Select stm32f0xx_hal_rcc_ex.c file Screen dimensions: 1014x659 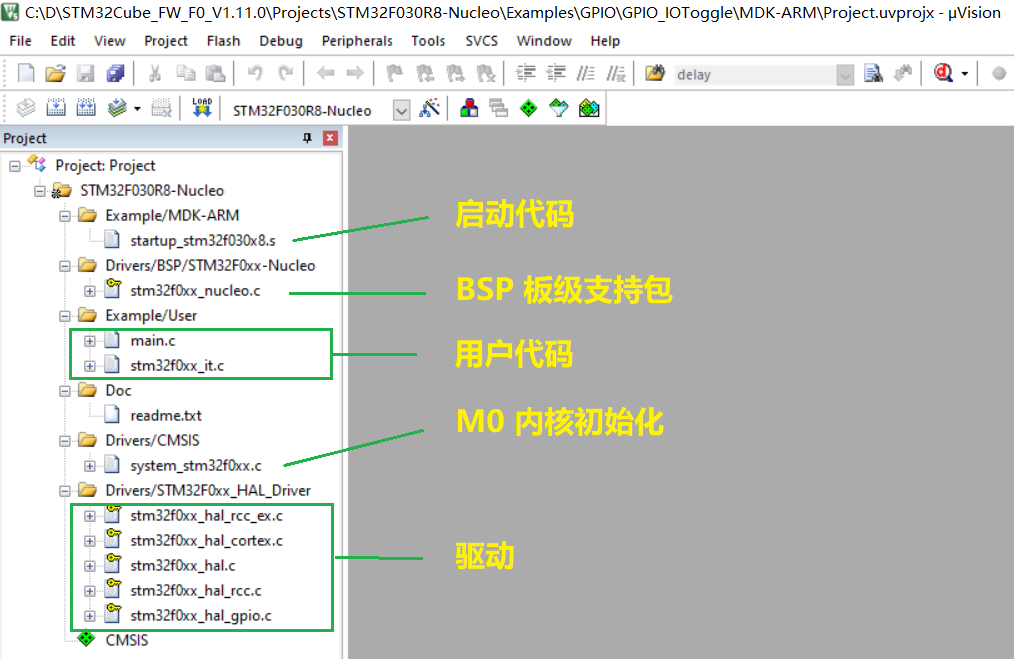(206, 516)
